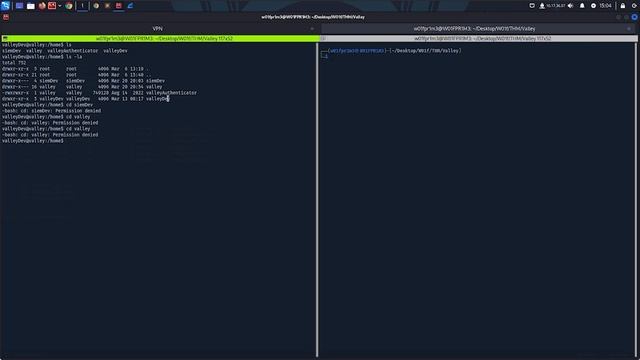Launch the Chromium browser icon
The width and height of the screenshot is (640, 360).
[69, 6]
